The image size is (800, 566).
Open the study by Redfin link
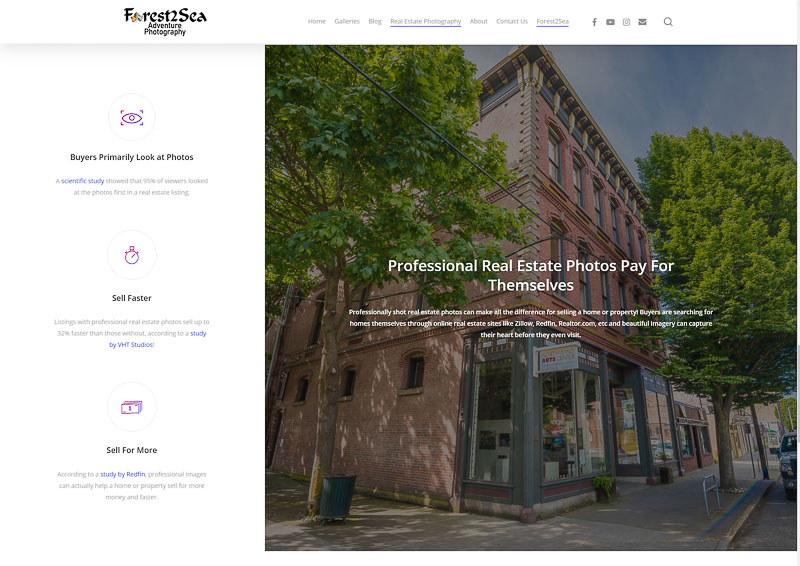[x=123, y=474]
